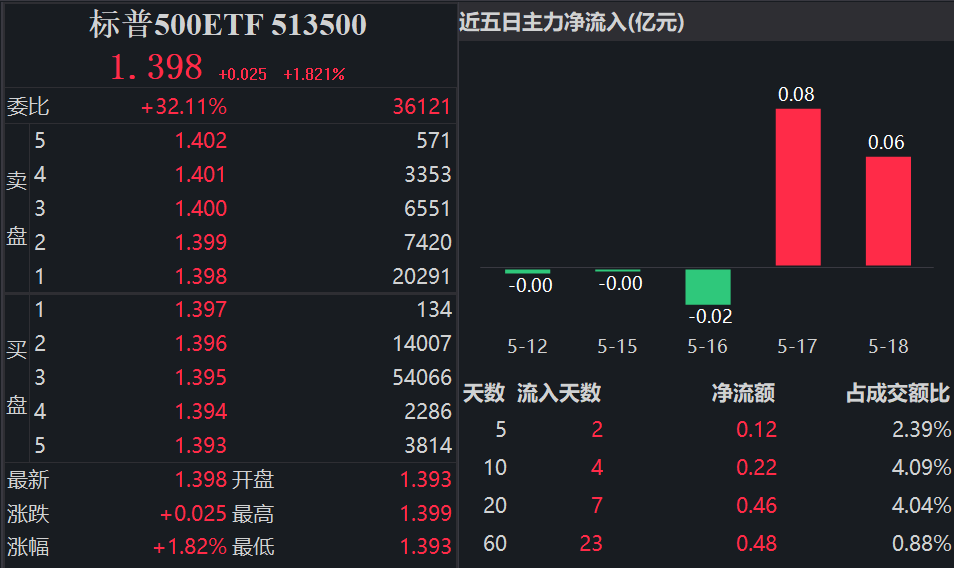Click the 标普500ETF 513500 title
Image resolution: width=954 pixels, height=568 pixels.
point(228,25)
